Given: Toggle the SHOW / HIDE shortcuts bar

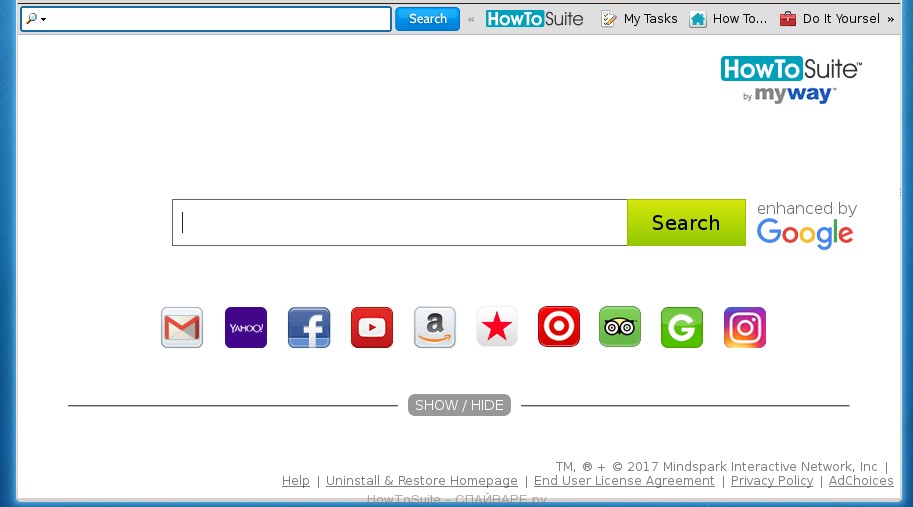Looking at the screenshot, I should pyautogui.click(x=459, y=405).
